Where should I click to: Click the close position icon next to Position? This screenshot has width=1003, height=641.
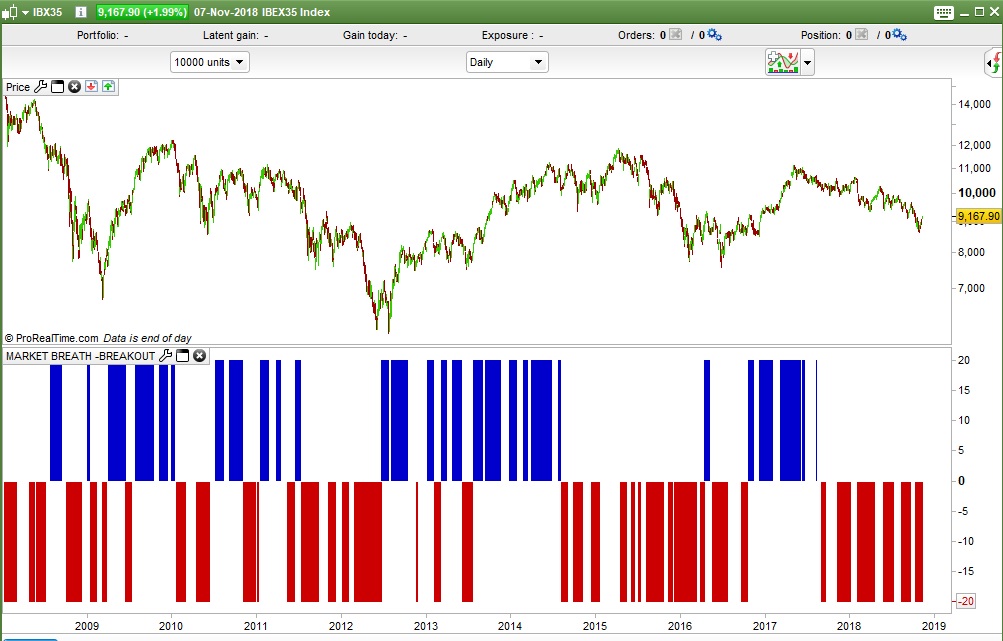pyautogui.click(x=862, y=35)
